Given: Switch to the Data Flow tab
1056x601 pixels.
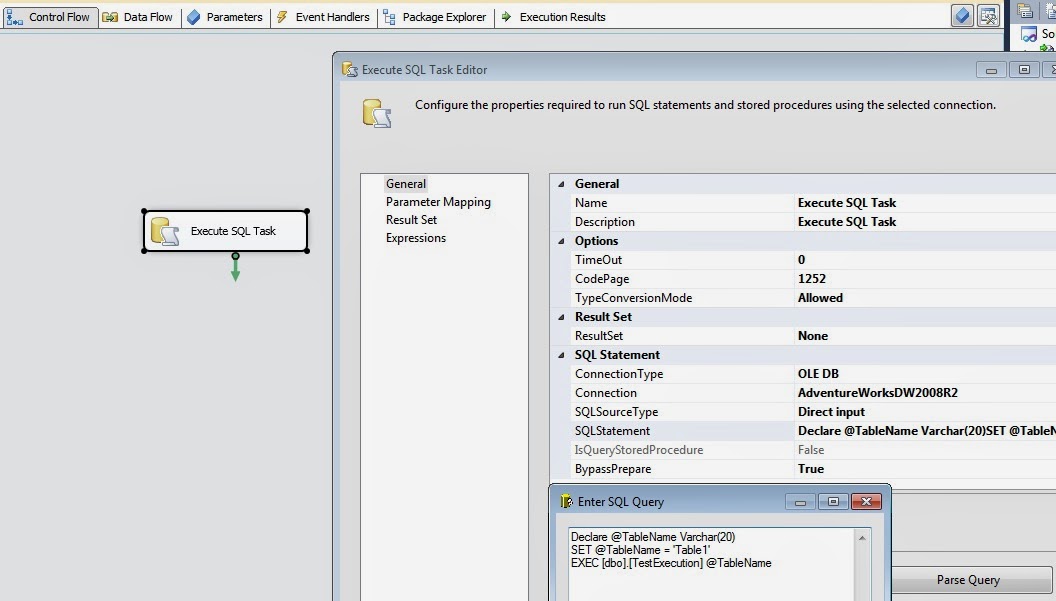Looking at the screenshot, I should (139, 17).
